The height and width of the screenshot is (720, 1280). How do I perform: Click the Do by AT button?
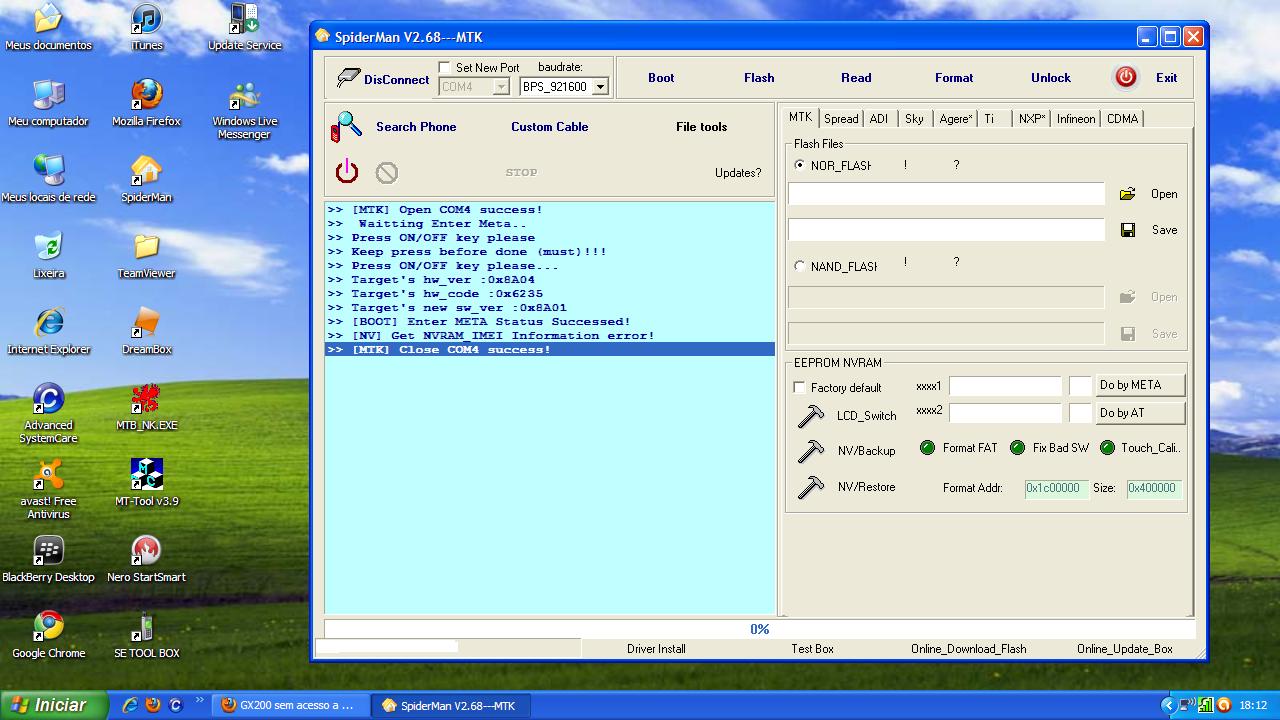click(x=1140, y=413)
